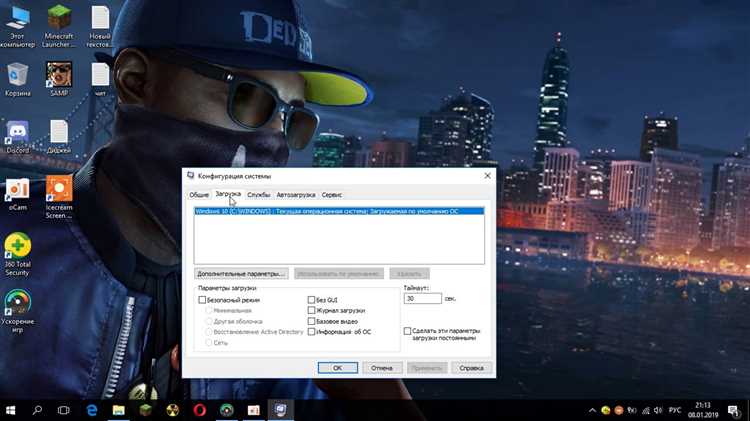Select the document icon right of Discord

point(59,137)
